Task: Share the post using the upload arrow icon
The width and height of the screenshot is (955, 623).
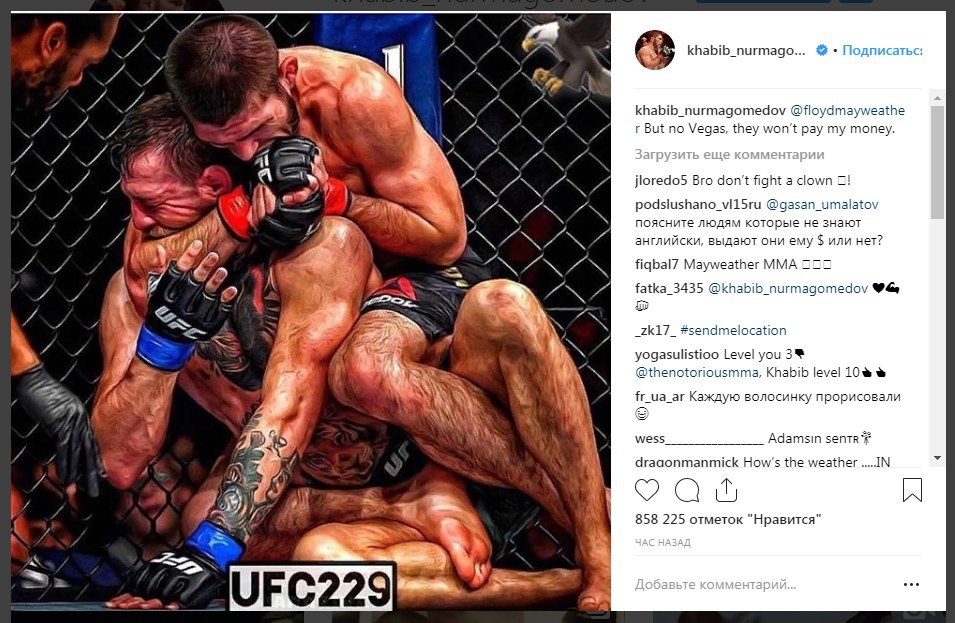Action: [x=726, y=490]
